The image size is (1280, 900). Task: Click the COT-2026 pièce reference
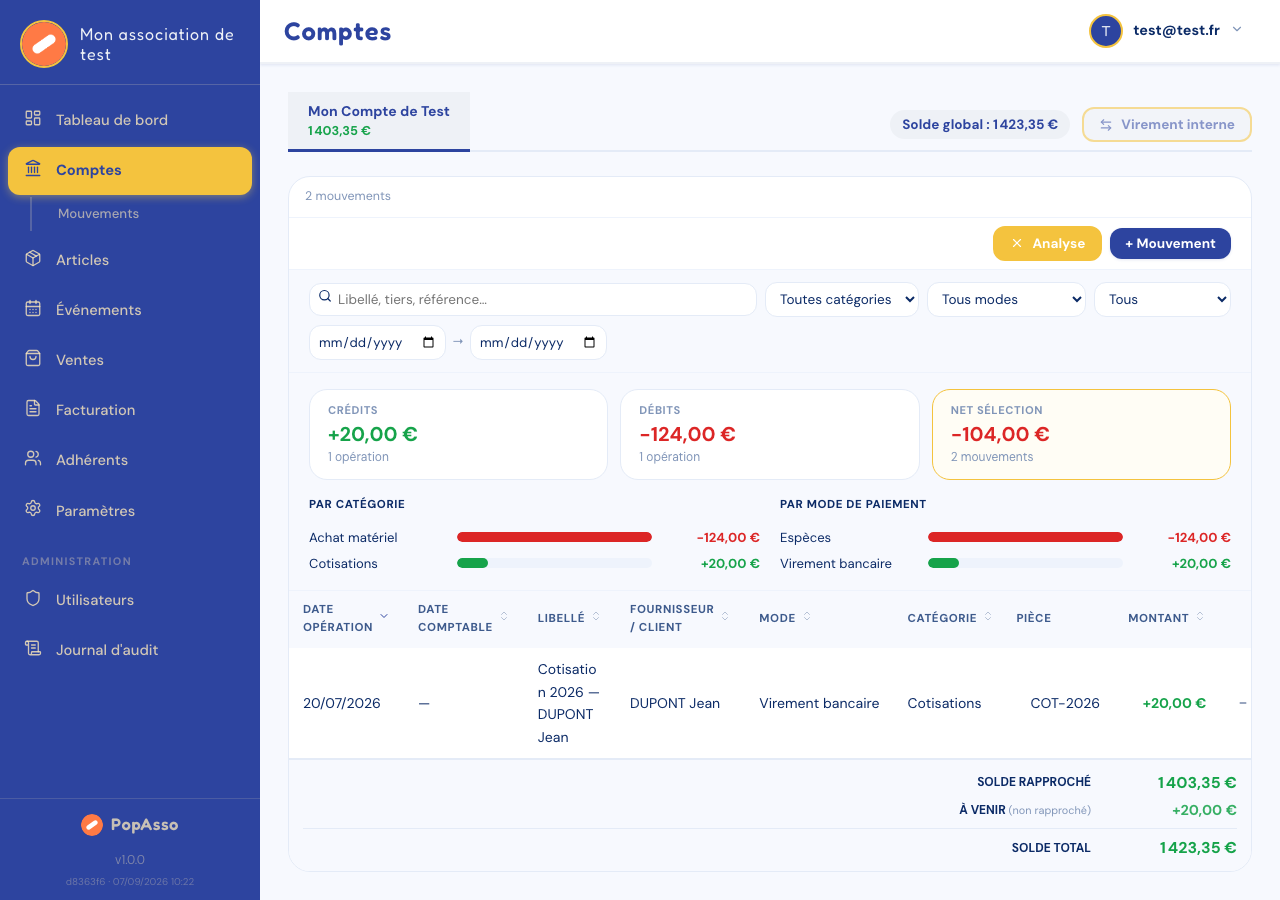coord(1065,703)
